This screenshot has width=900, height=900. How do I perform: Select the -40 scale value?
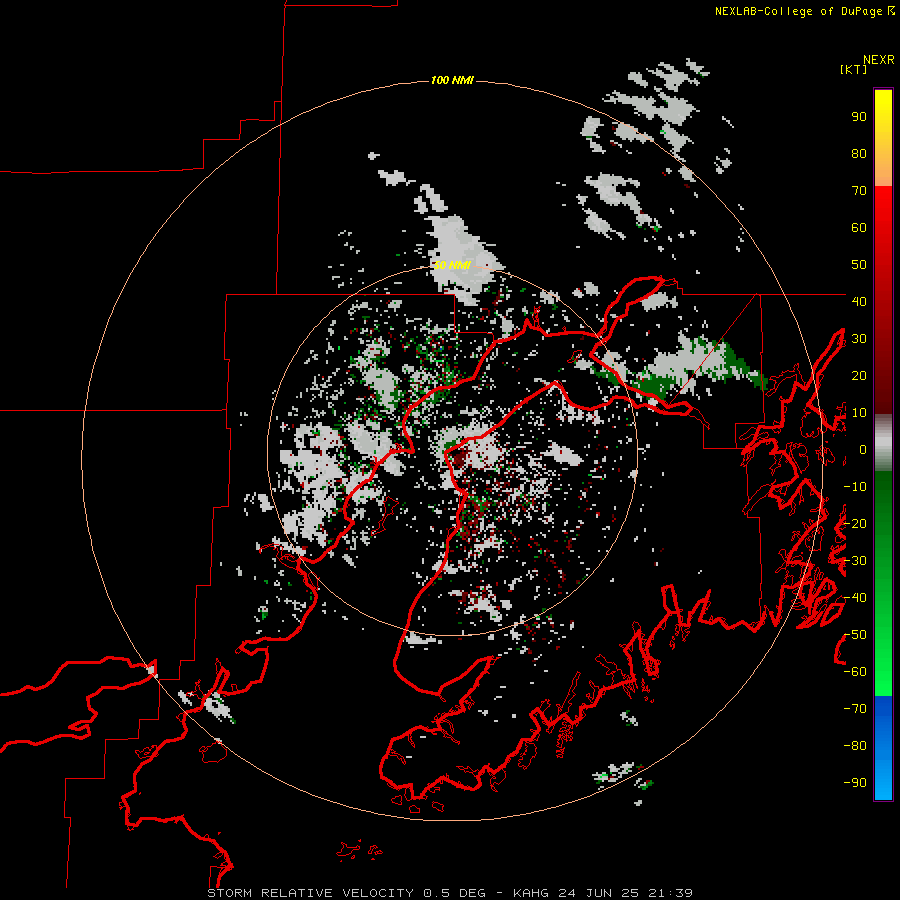pos(855,598)
